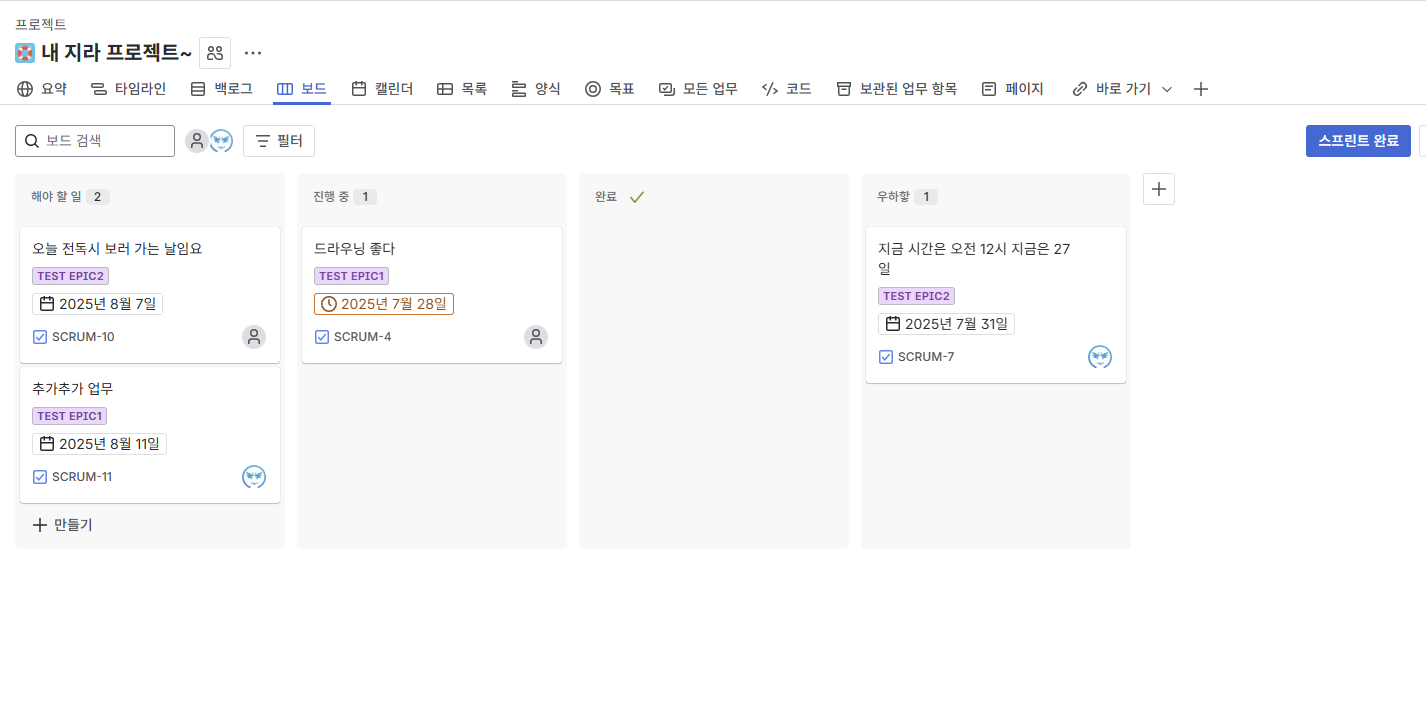Open the 2025년 7월 28일 due date picker

coord(384,304)
